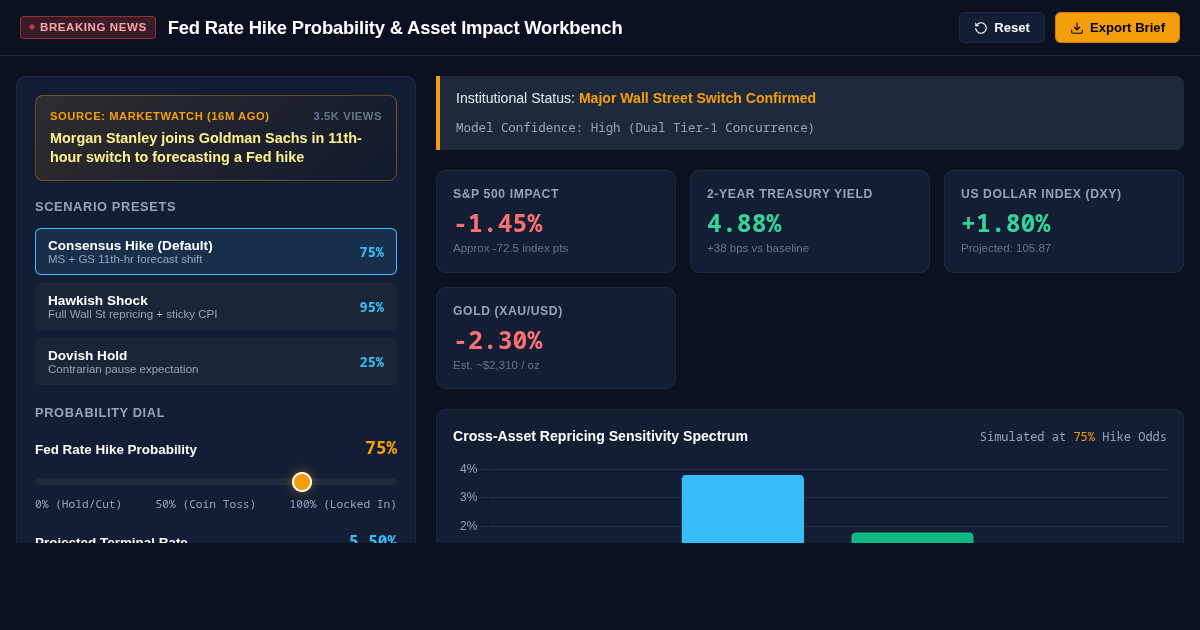1200x630 pixels.
Task: Click the '-1.45%' S&P value
Action: coord(498,223)
